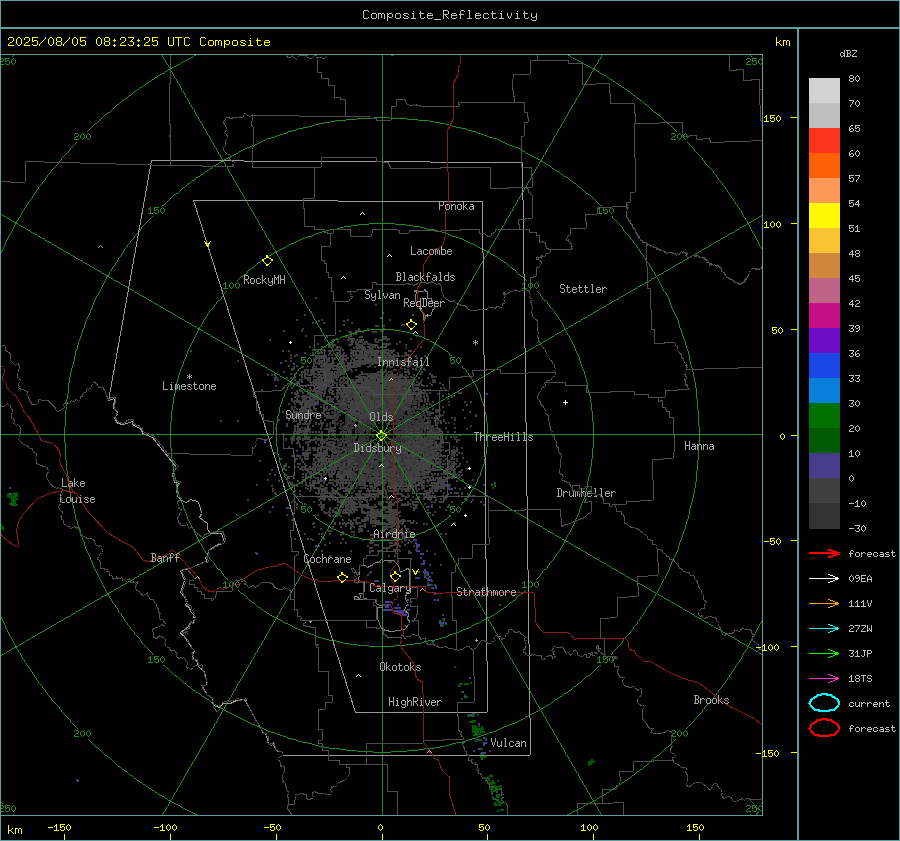Click the Strathmore label

point(486,592)
